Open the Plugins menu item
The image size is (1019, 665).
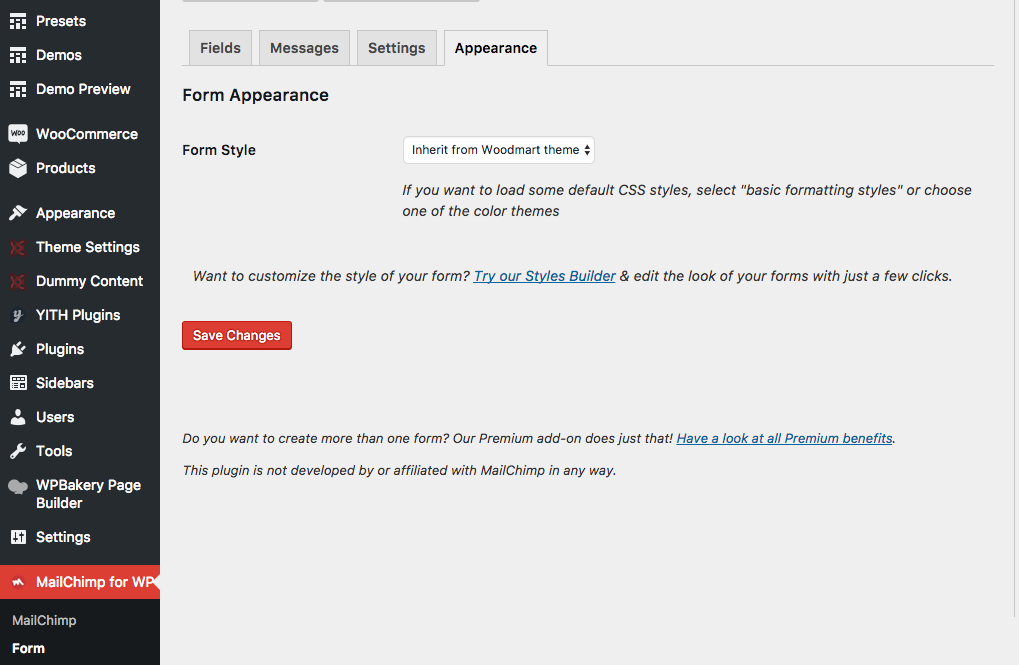coord(80,349)
